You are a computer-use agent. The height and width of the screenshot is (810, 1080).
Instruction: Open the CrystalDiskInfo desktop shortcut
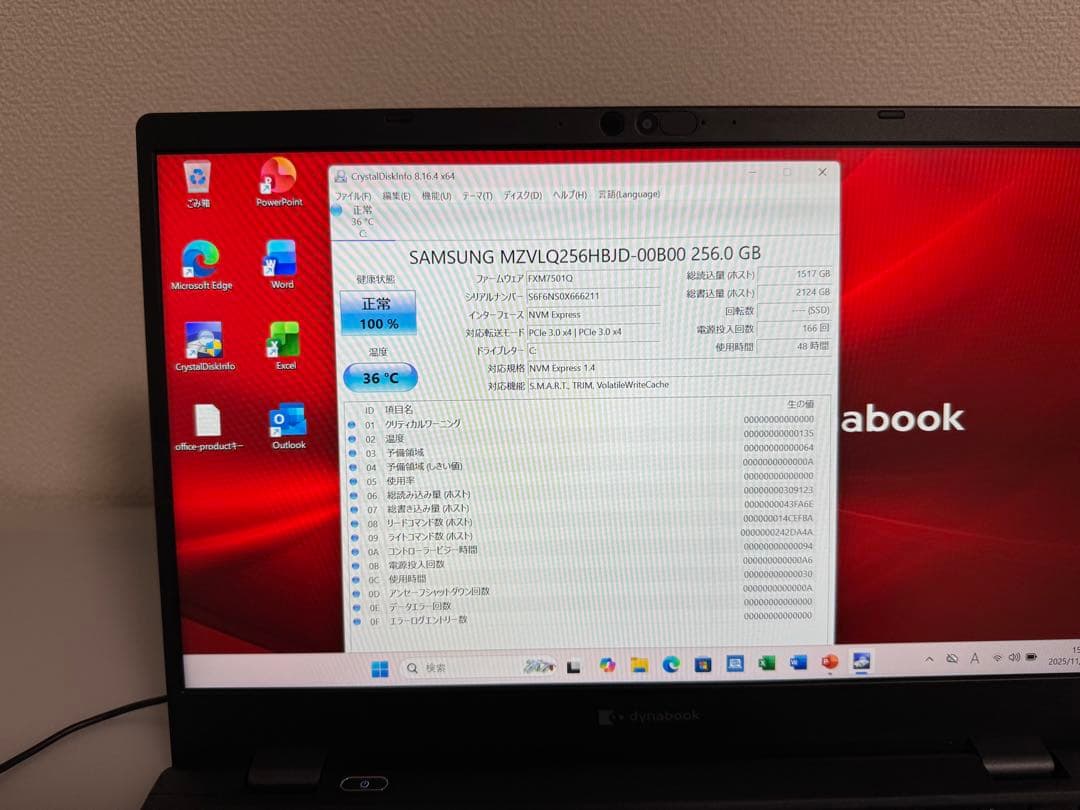coord(205,346)
